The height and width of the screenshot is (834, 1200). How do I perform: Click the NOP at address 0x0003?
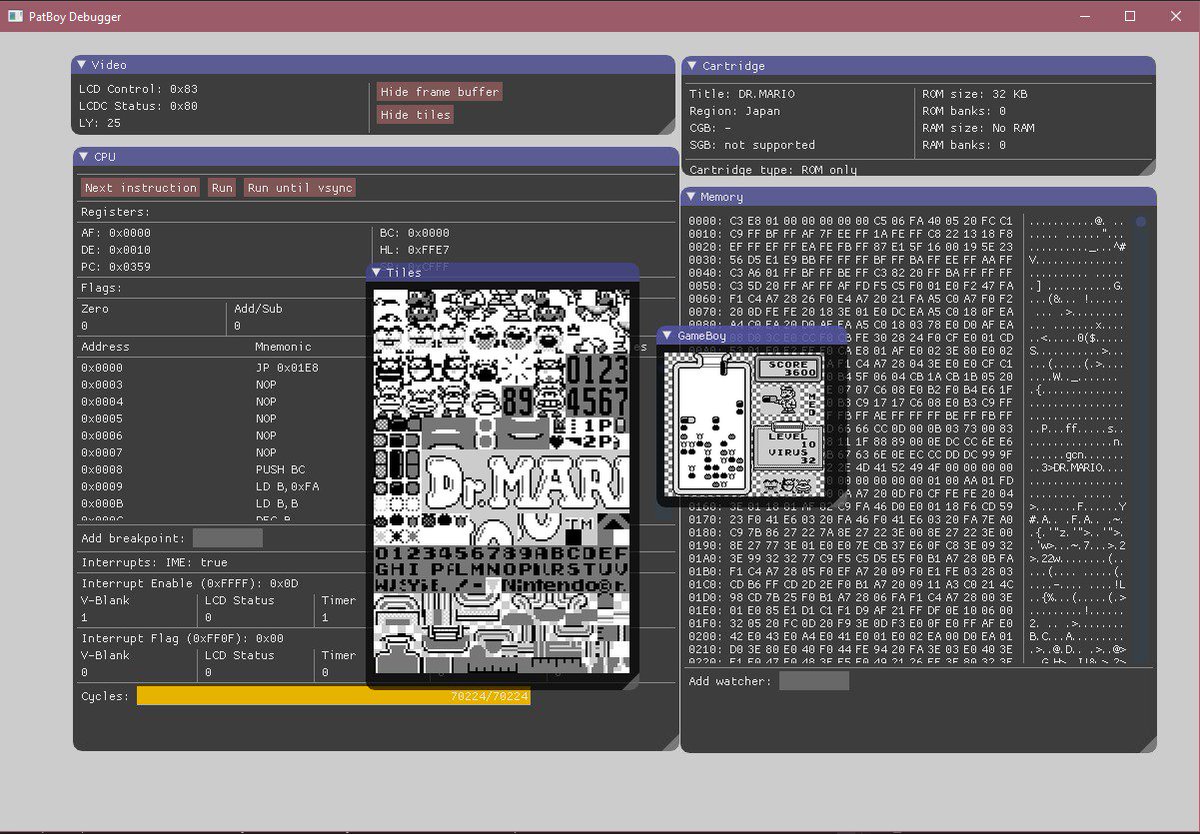click(x=266, y=385)
